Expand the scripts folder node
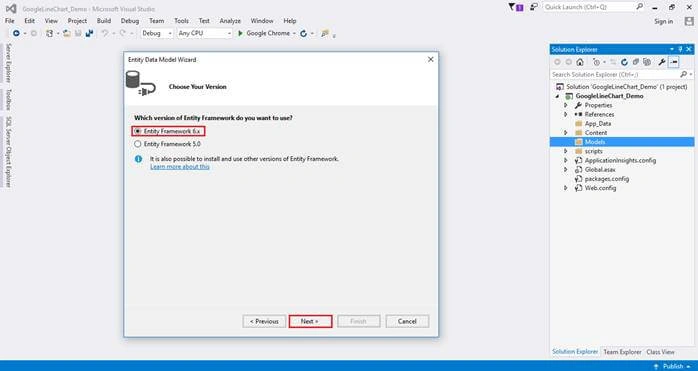Viewport: 698px width, 371px height. [x=566, y=151]
